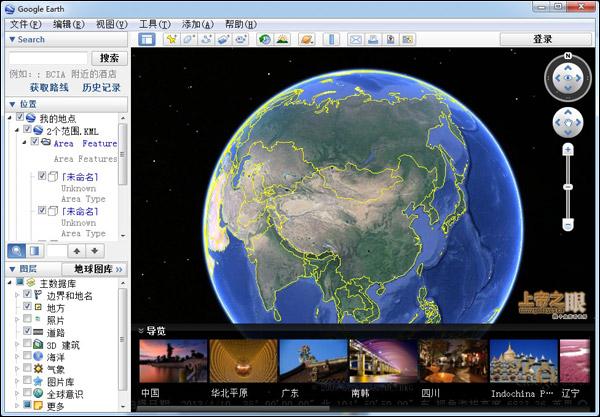Screen dimensions: 600x417
Task: Toggle sunlight across the landscape icon
Action: 282,39
